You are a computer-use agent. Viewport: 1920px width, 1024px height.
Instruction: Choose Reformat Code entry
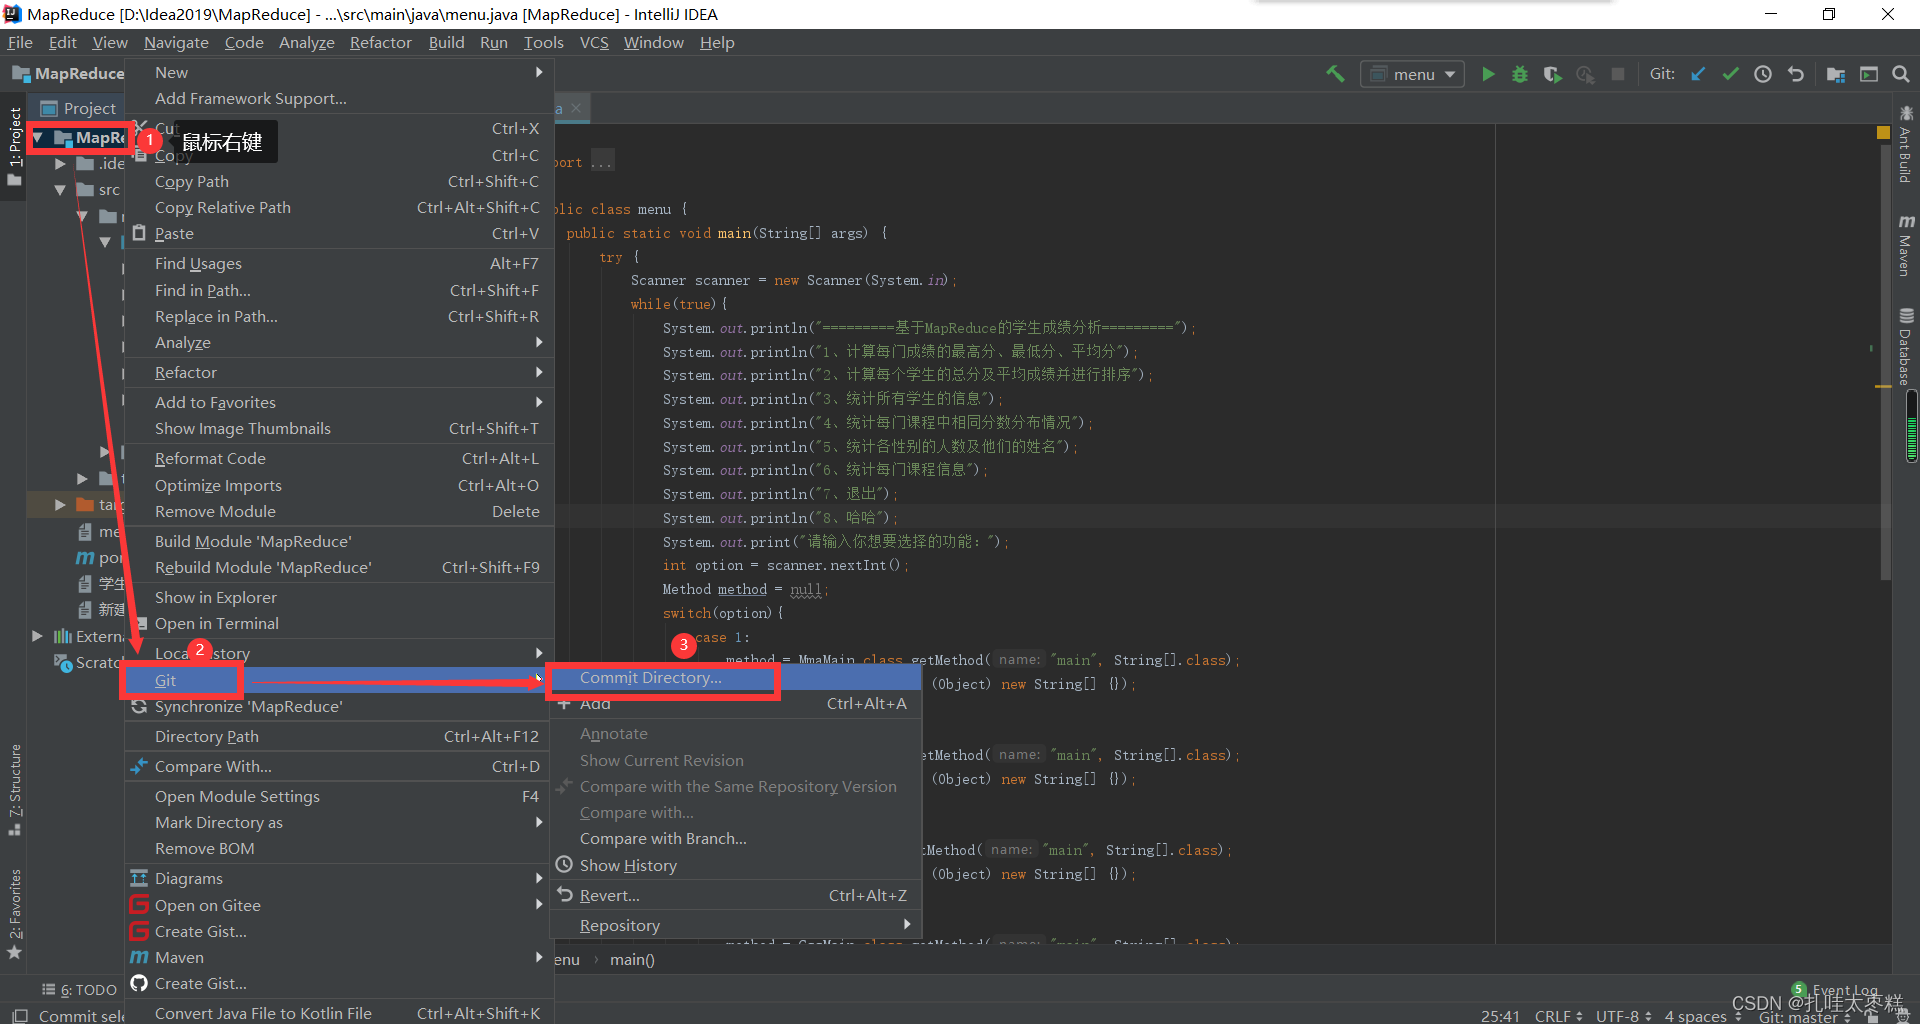click(x=340, y=458)
